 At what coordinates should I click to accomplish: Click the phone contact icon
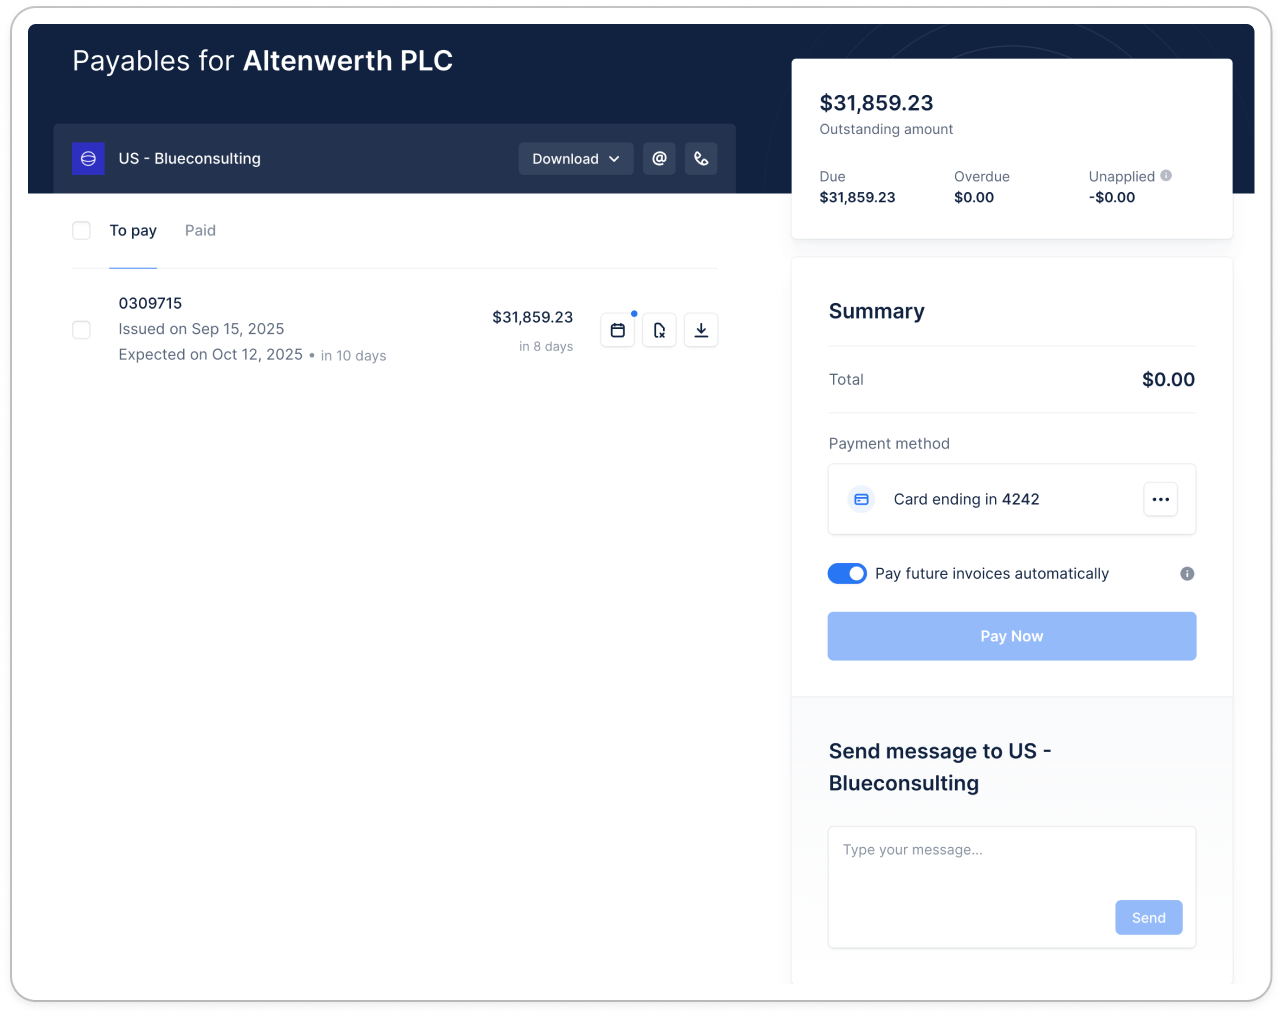(x=701, y=159)
